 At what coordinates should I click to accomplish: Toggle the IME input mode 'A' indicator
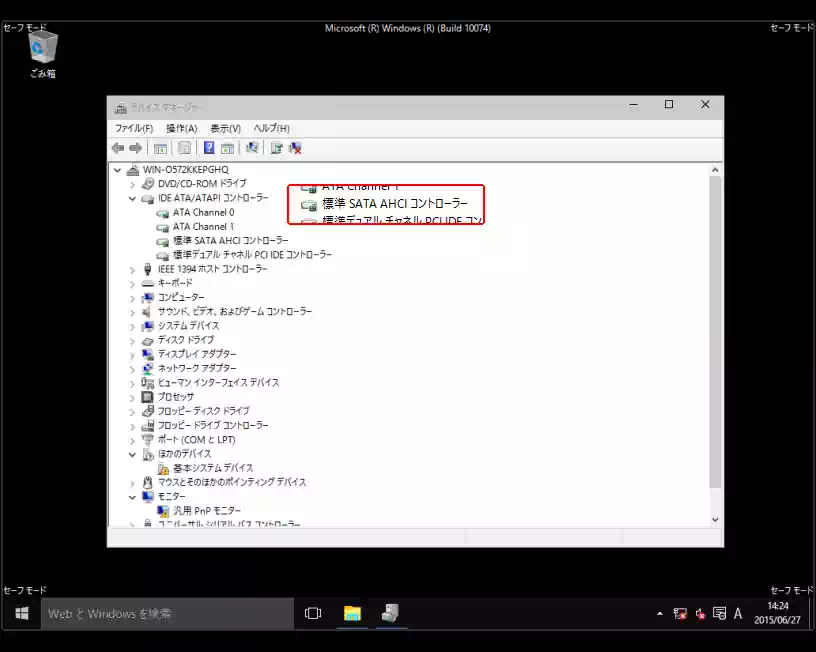coord(738,614)
